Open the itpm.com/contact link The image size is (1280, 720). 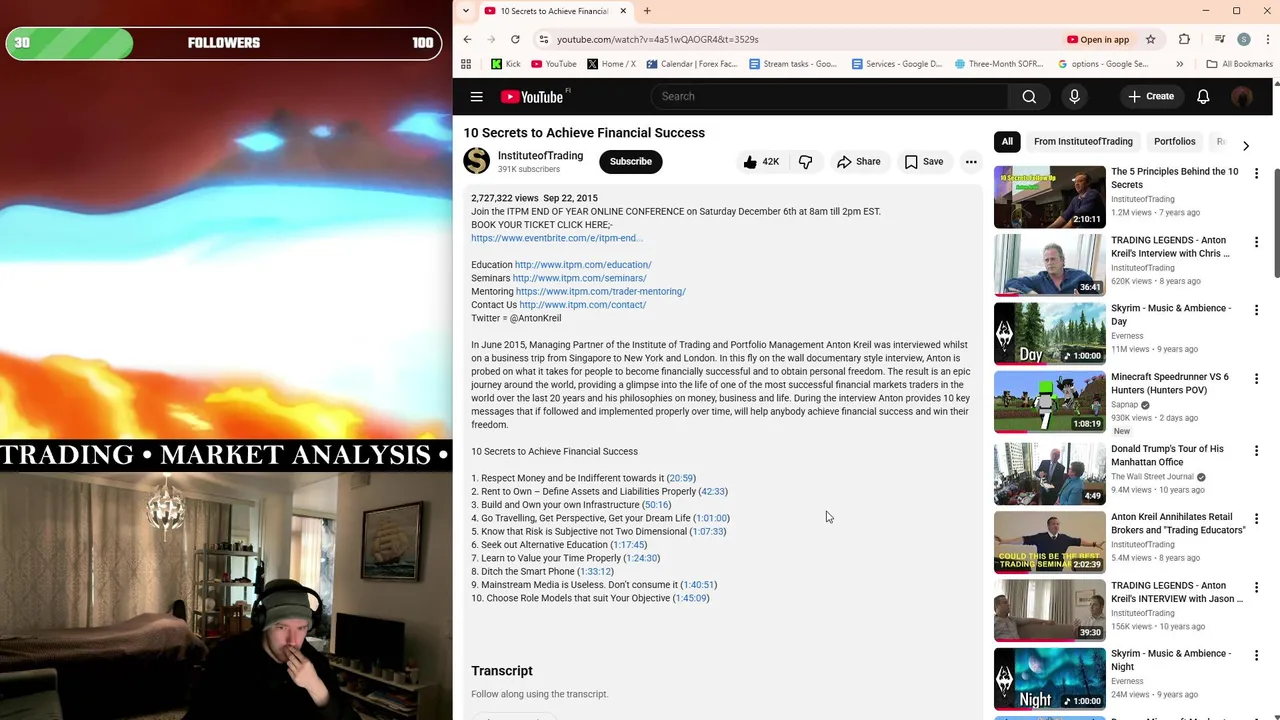[582, 305]
